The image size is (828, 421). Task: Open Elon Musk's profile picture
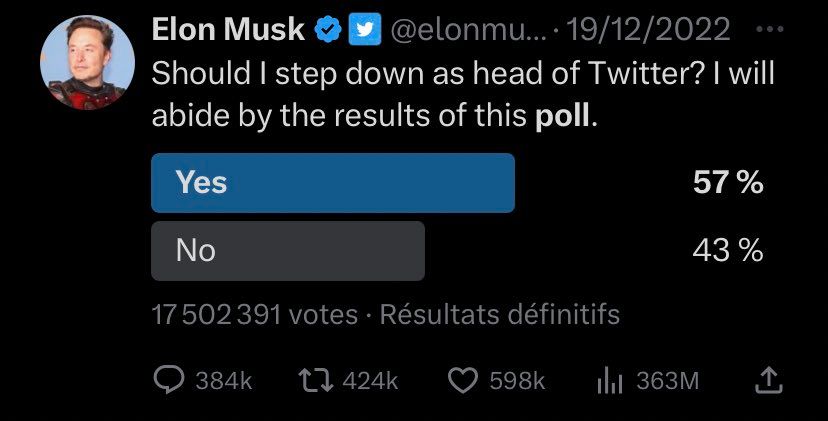pos(87,62)
